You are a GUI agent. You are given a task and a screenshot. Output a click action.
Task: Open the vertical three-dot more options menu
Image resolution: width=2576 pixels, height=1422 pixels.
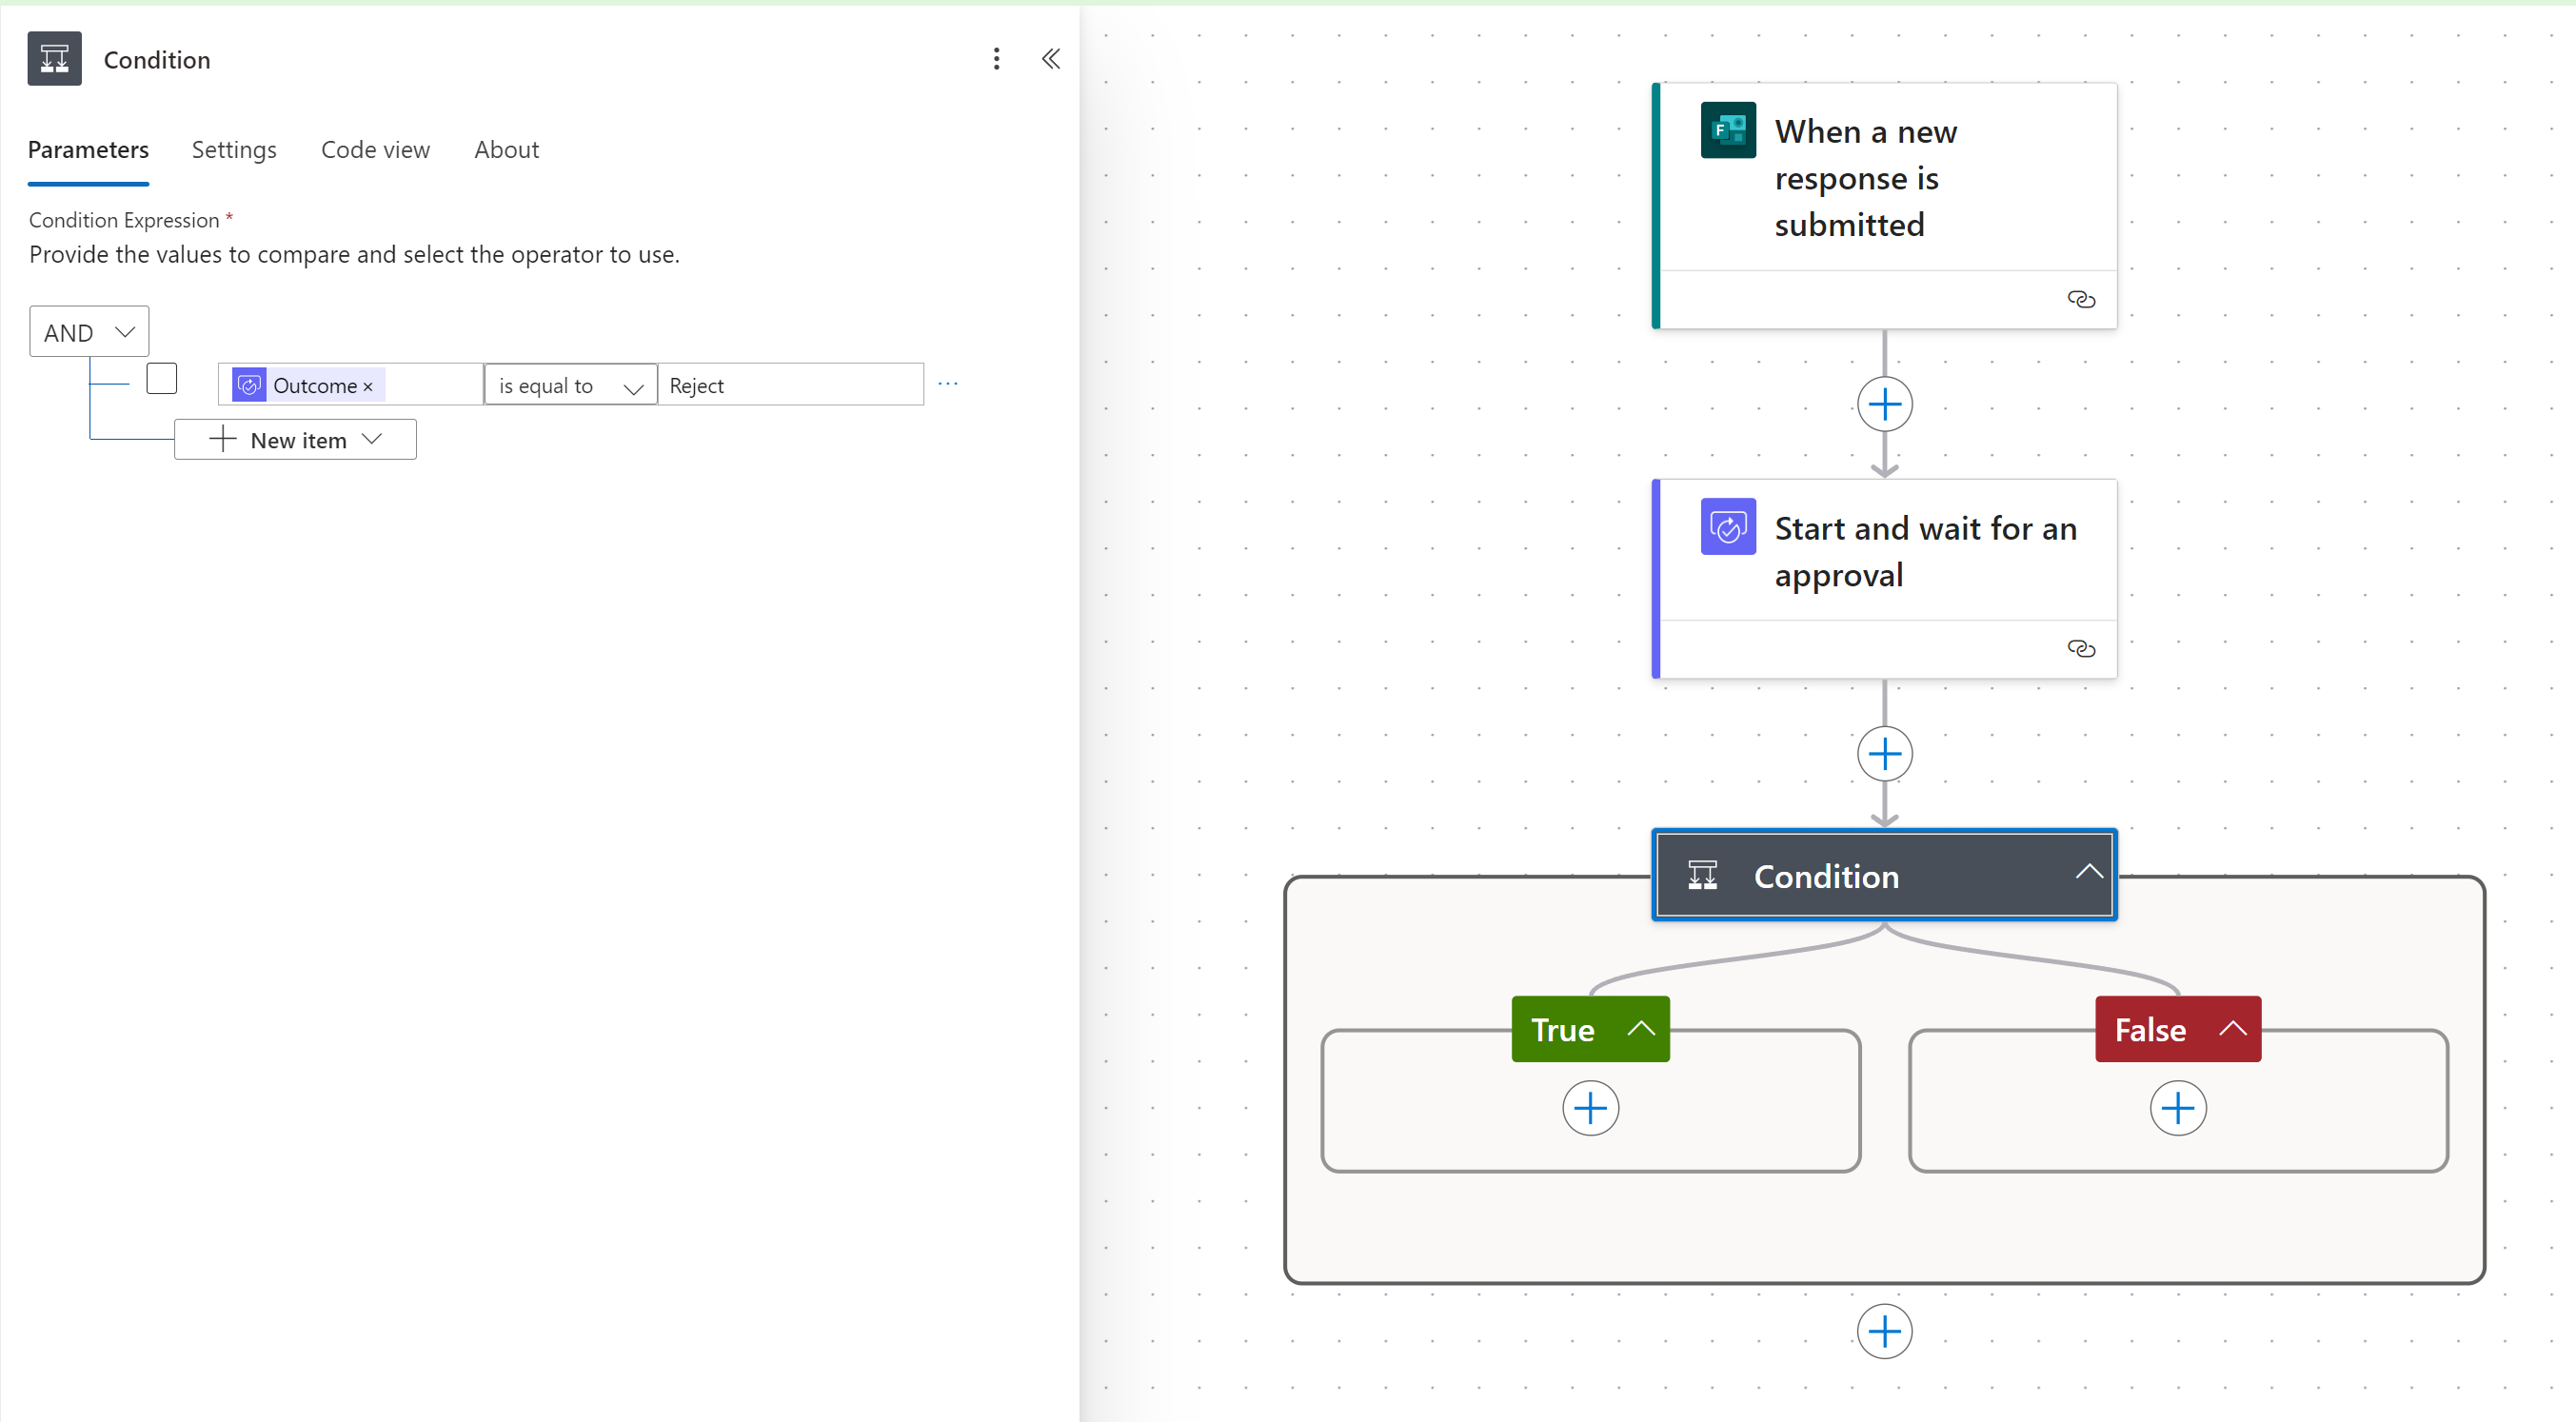click(996, 59)
